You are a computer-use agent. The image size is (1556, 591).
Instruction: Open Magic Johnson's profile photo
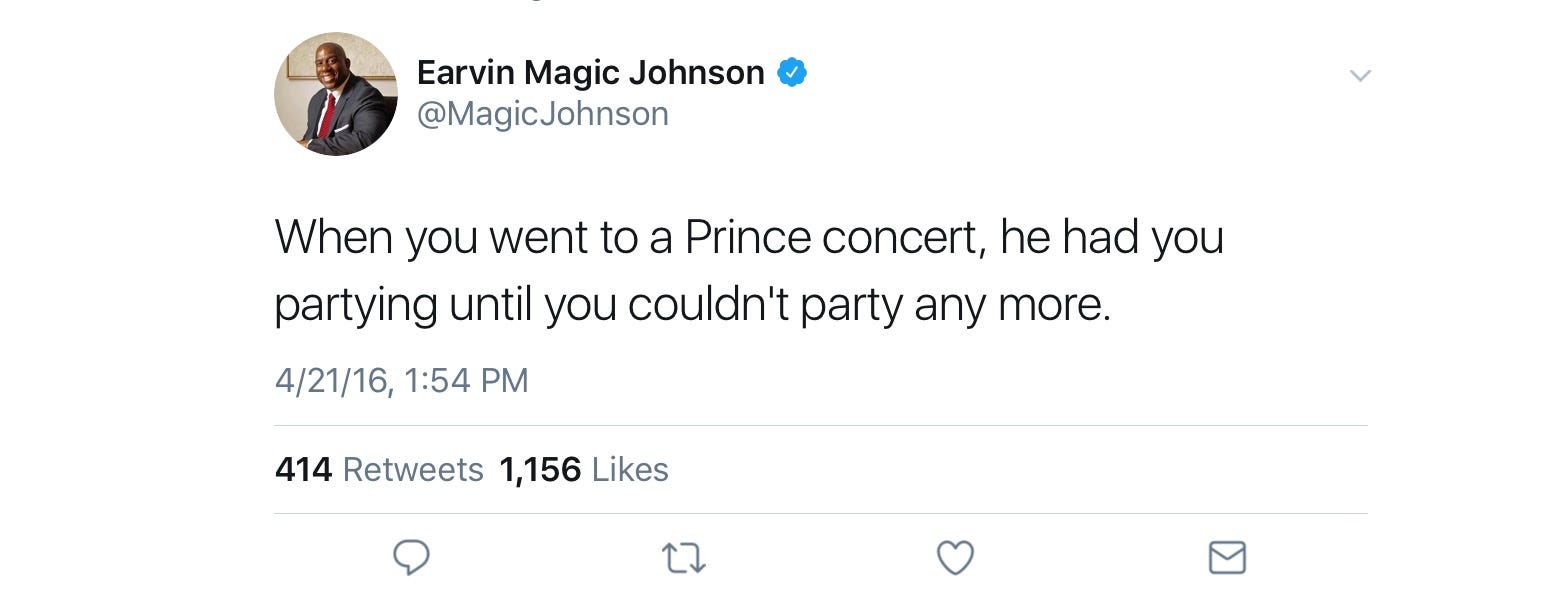coord(336,94)
